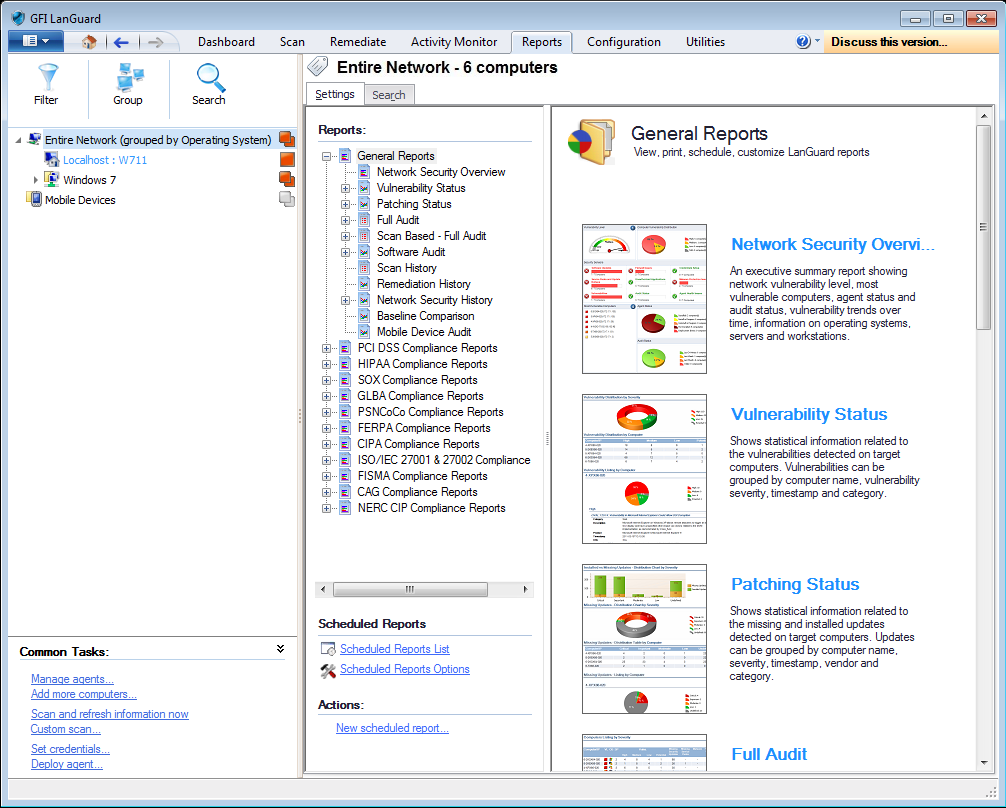Click the New scheduled report link
The height and width of the screenshot is (808, 1006).
392,727
